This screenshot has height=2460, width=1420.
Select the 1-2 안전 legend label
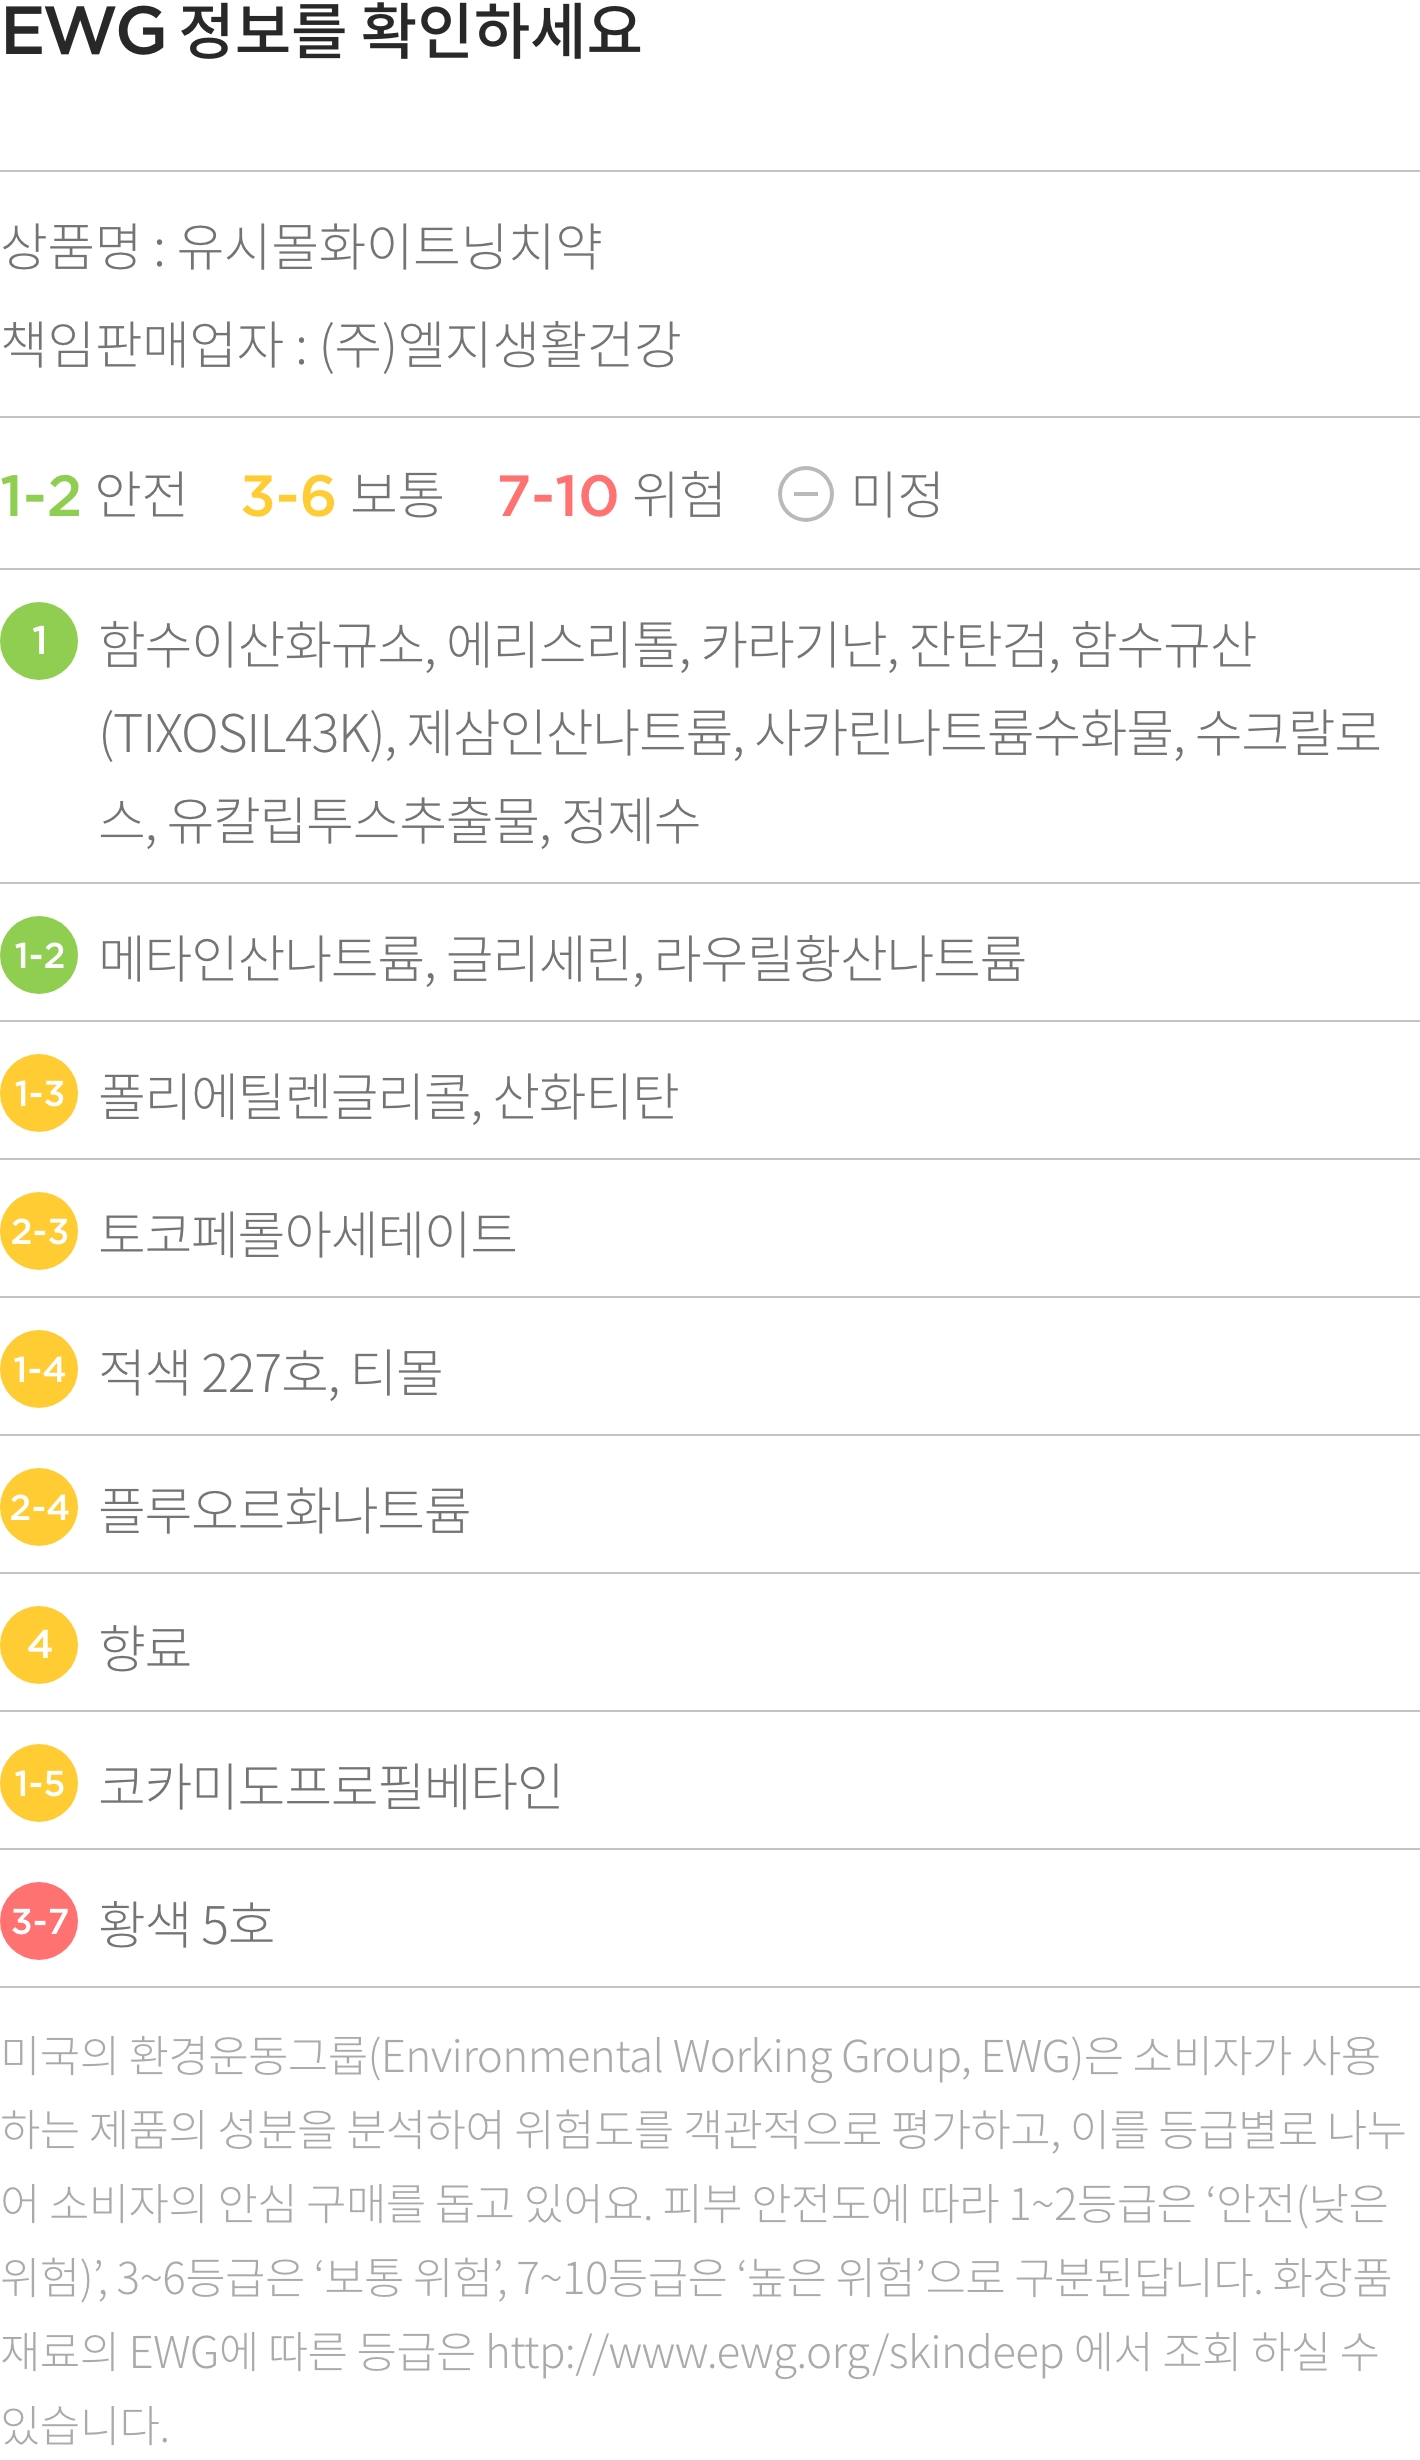[x=93, y=495]
